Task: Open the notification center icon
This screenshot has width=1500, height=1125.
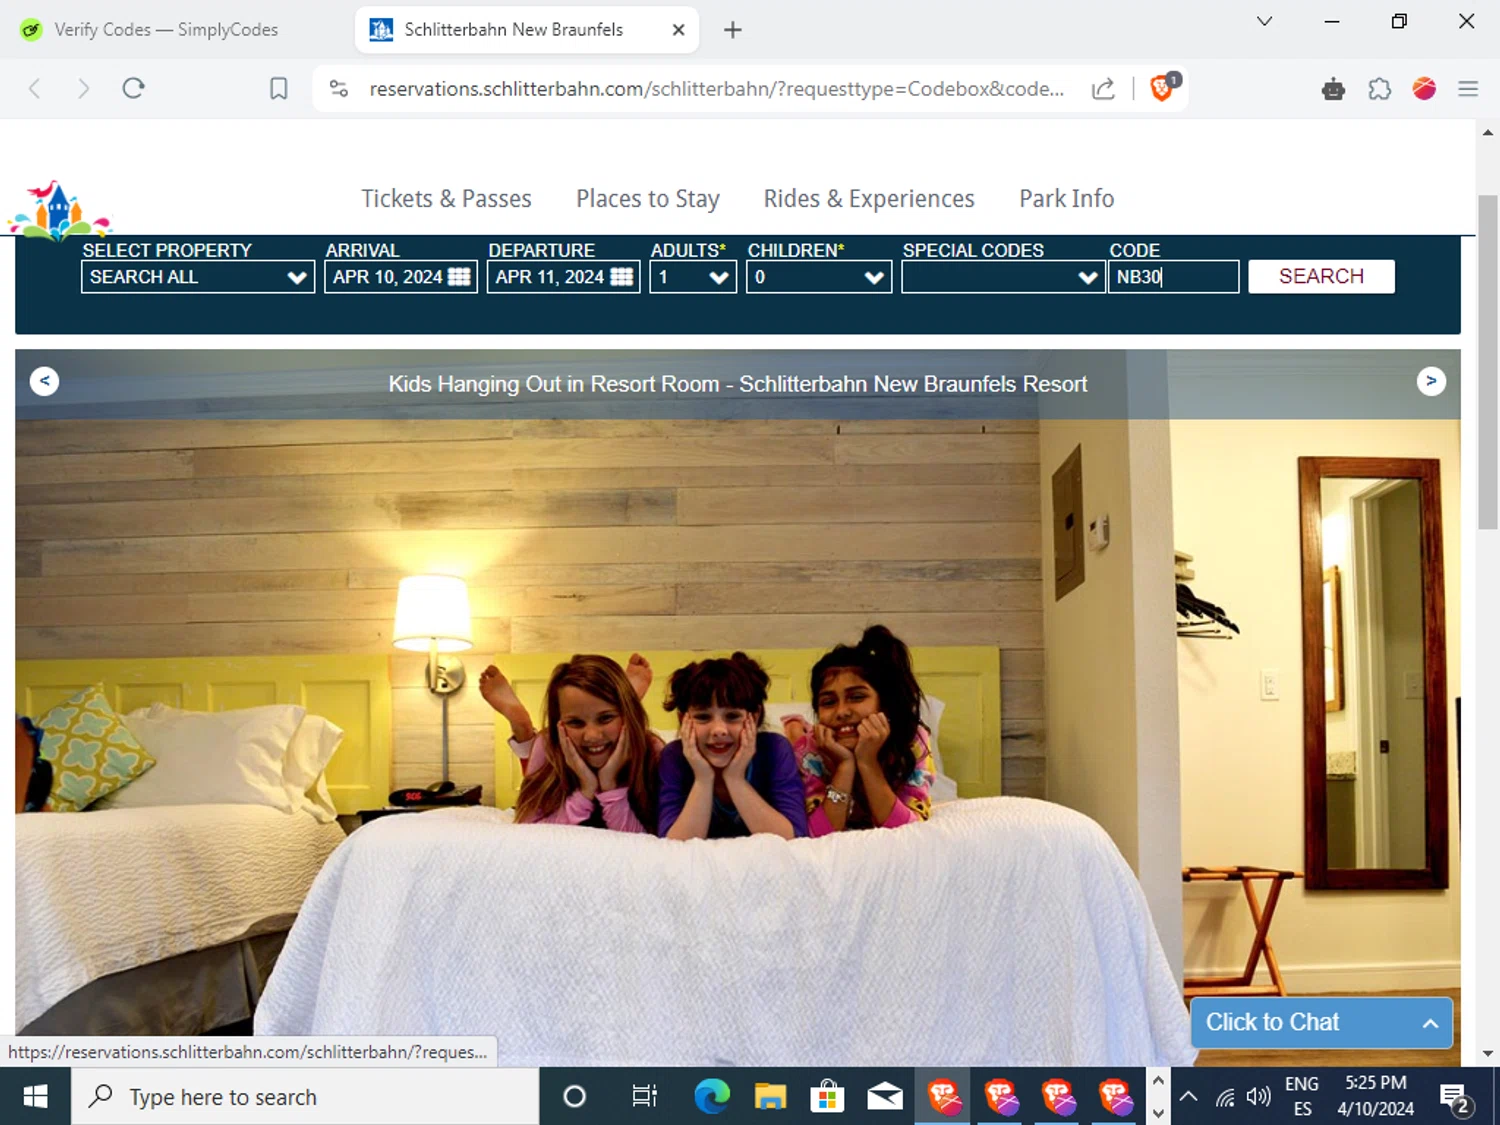Action: point(1455,1098)
